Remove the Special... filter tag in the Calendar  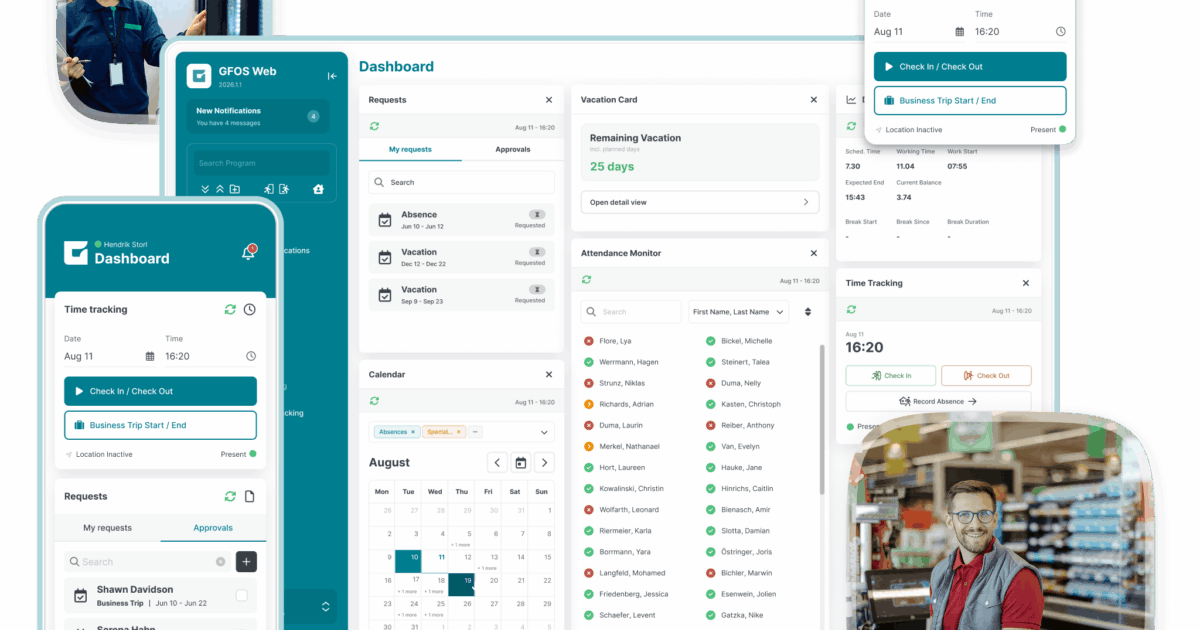460,432
